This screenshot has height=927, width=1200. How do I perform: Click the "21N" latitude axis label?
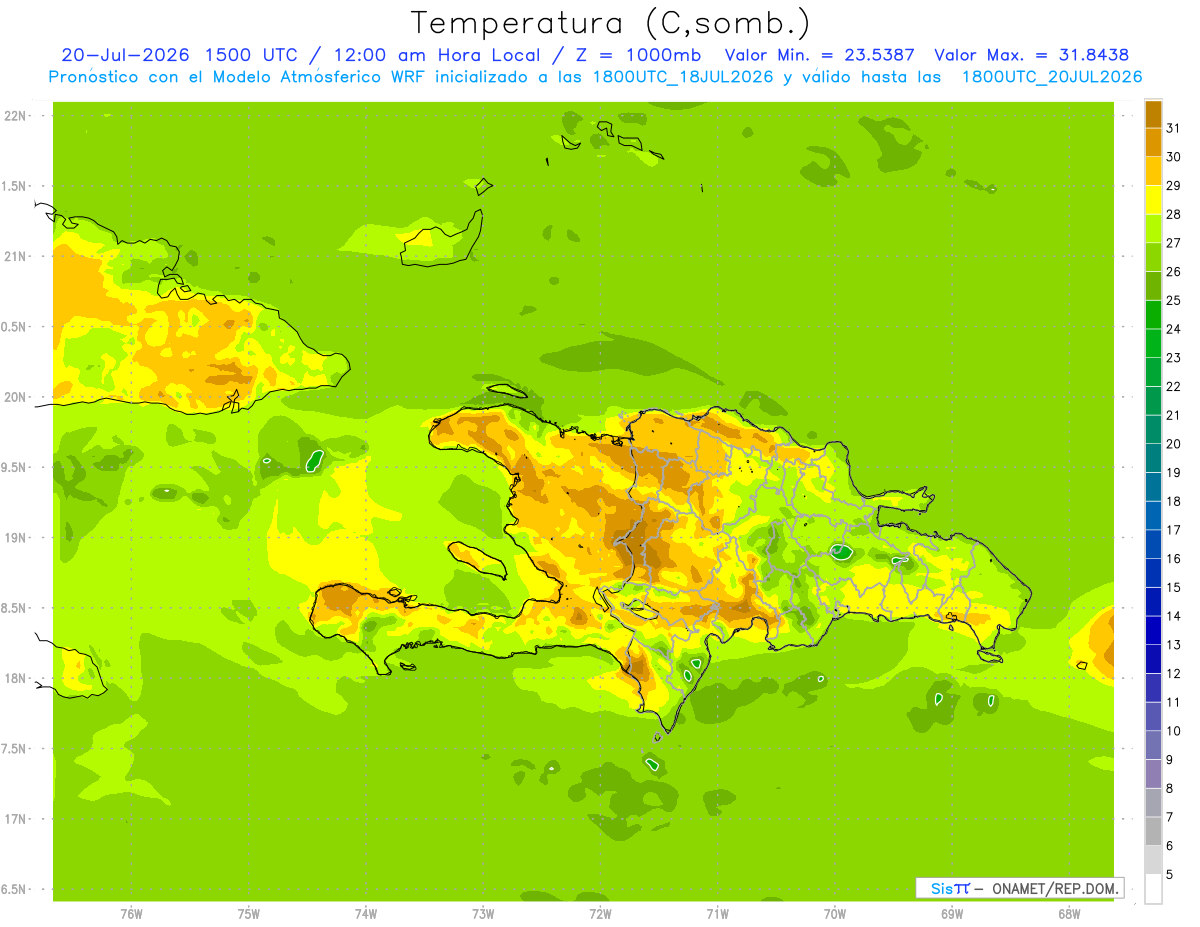pyautogui.click(x=15, y=256)
